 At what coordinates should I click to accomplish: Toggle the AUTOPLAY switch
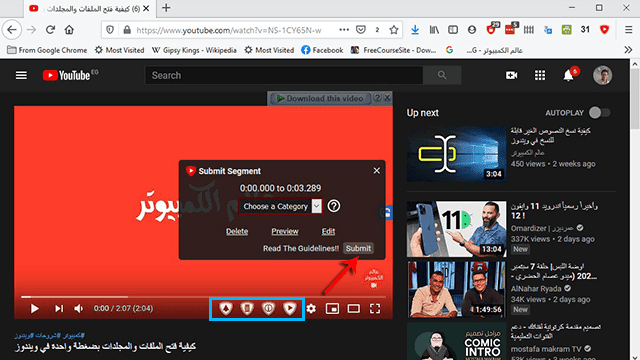(599, 113)
